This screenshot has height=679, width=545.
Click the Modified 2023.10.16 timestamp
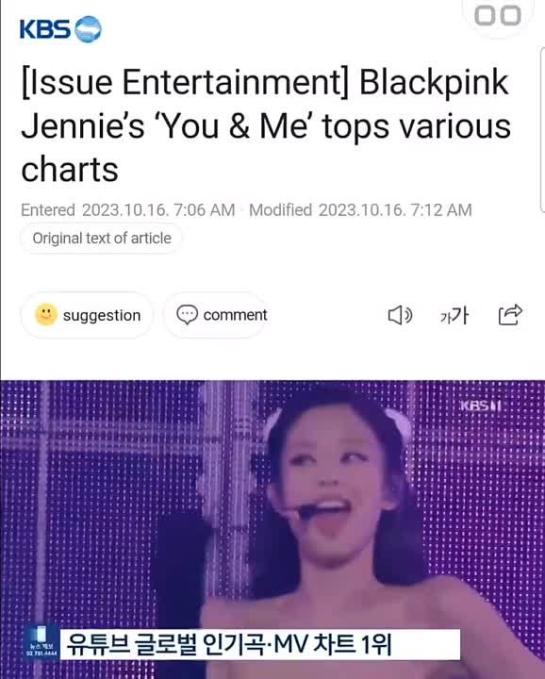[x=360, y=210]
